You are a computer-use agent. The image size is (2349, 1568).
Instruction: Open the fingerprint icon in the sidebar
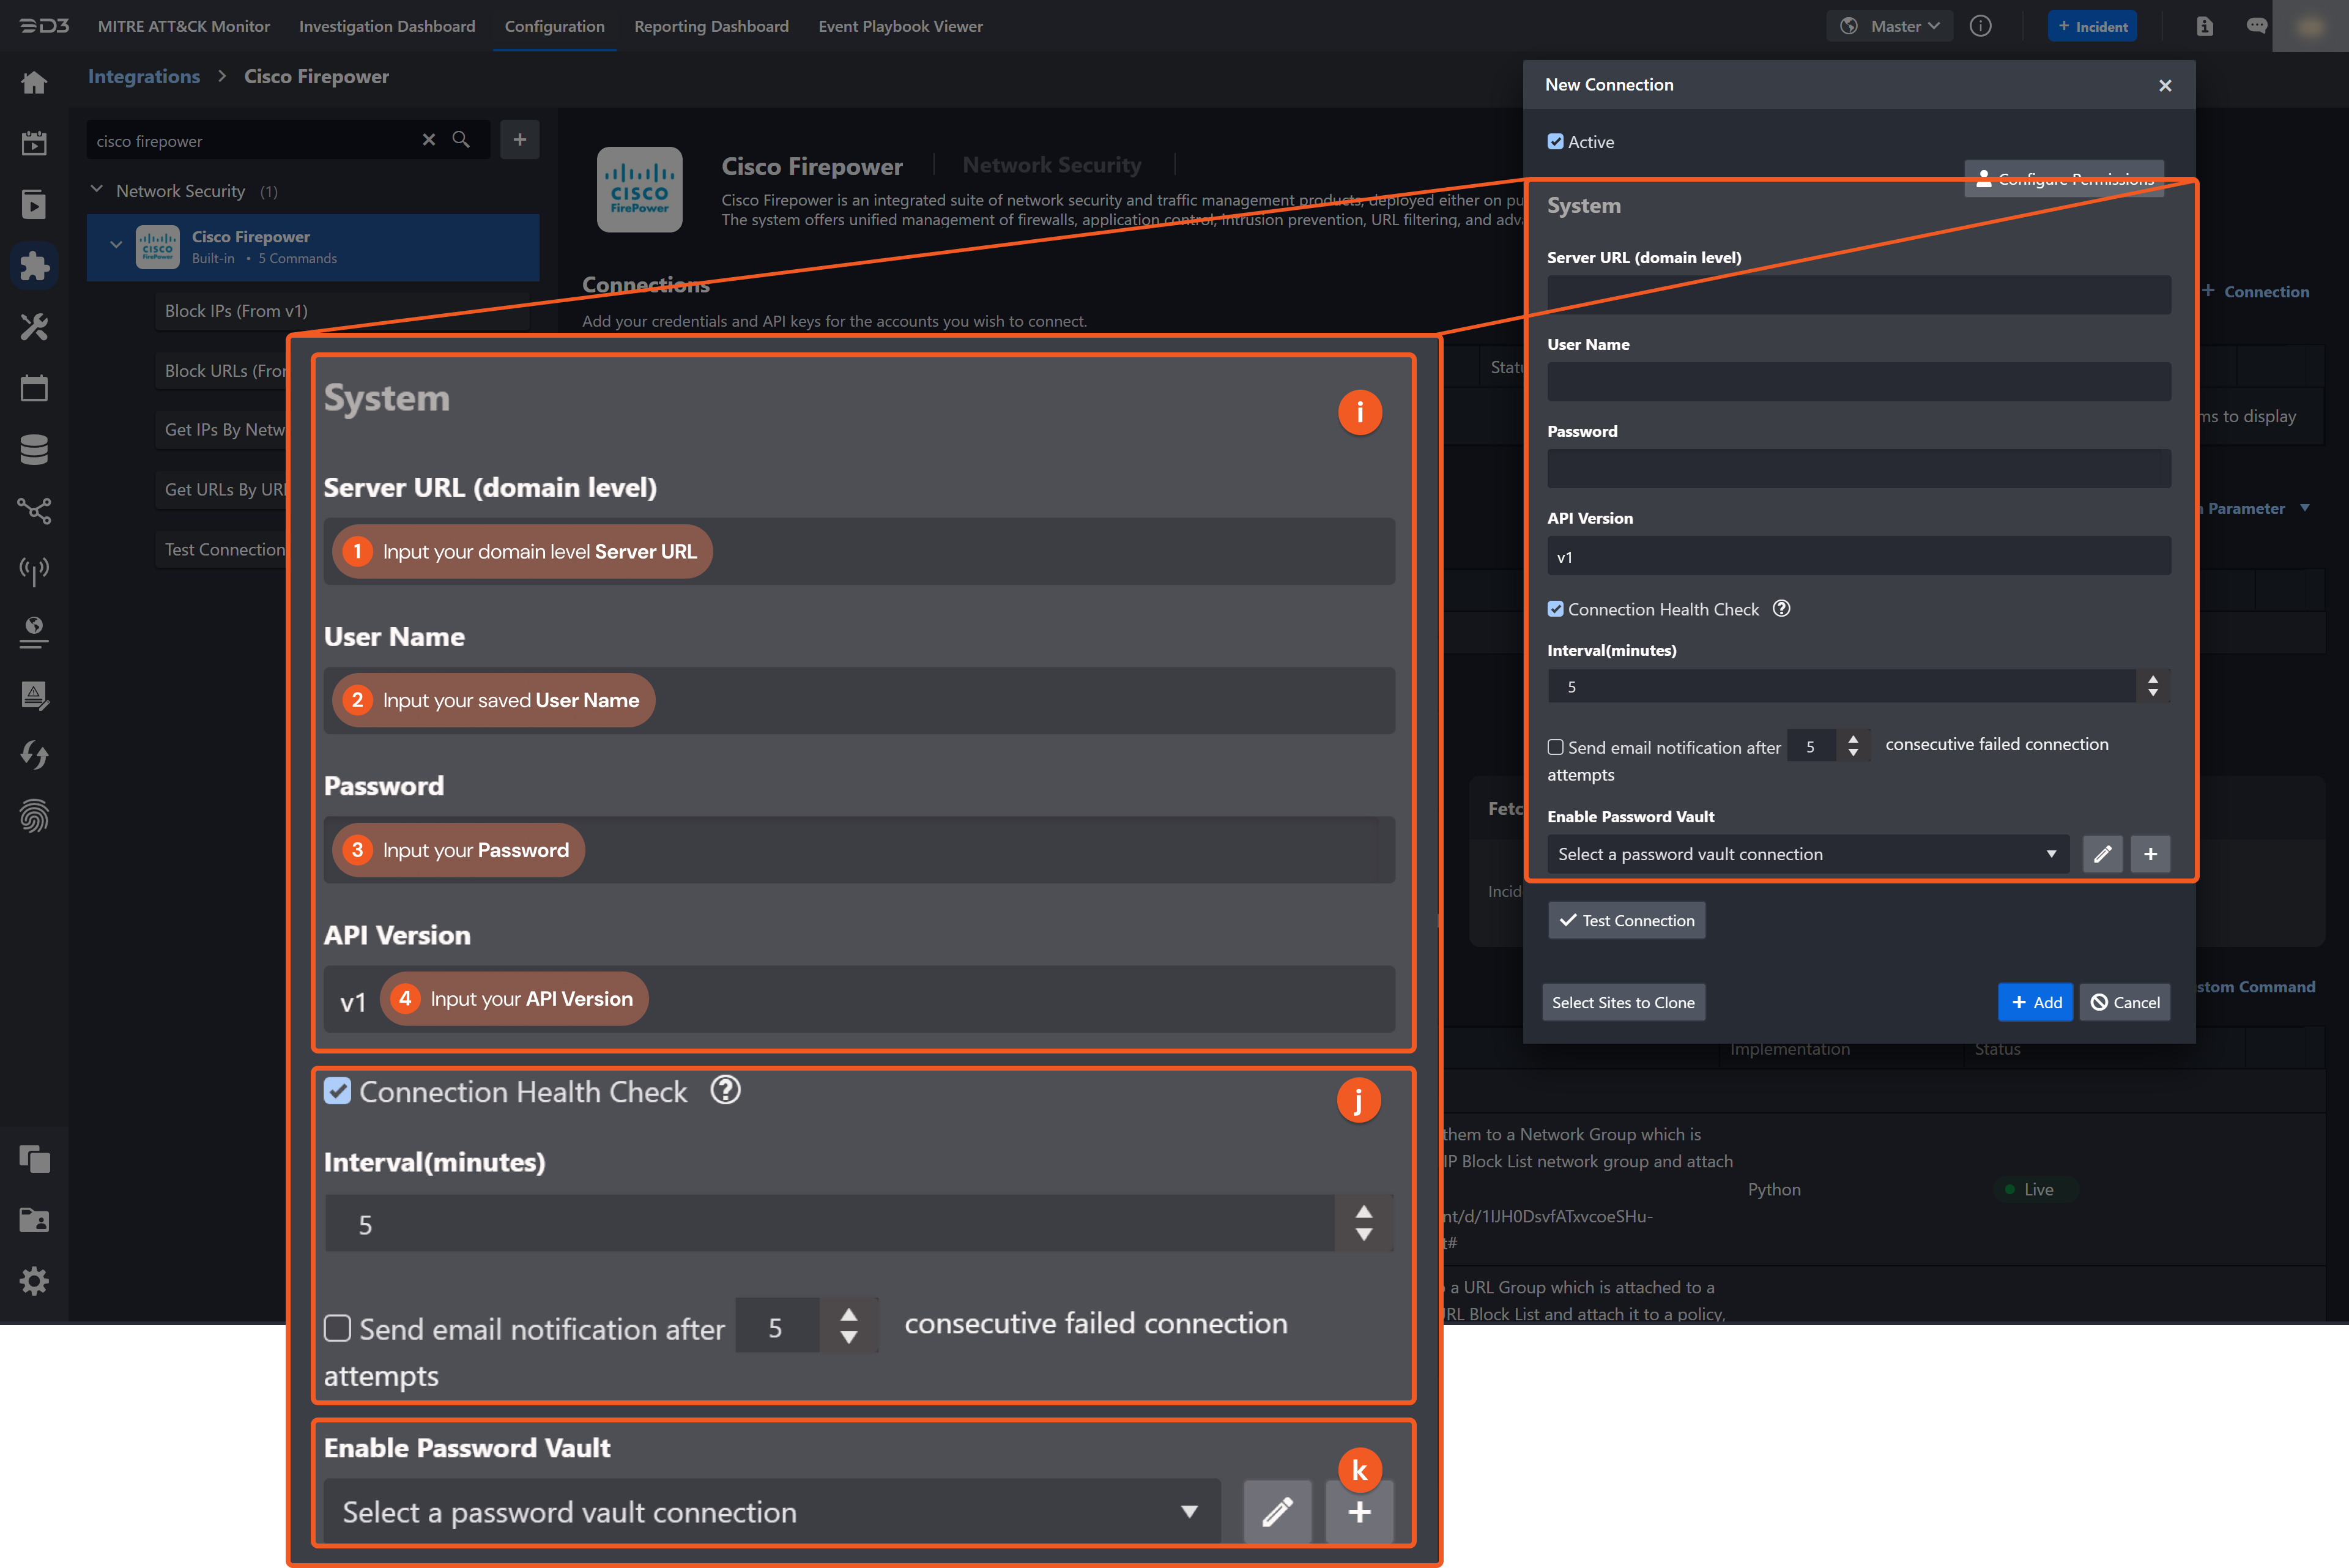click(34, 817)
